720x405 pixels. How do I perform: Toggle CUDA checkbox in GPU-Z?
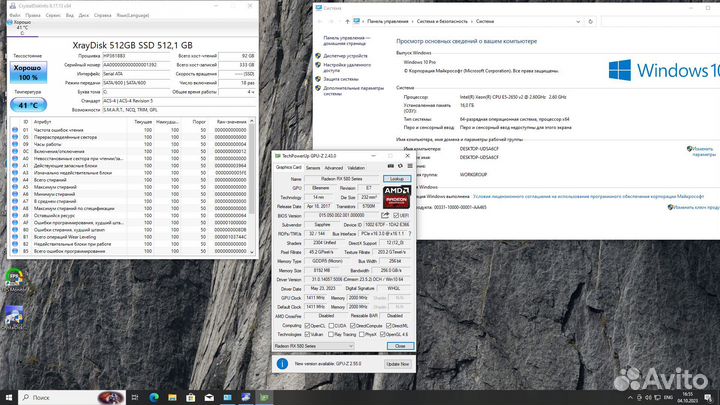[x=331, y=326]
